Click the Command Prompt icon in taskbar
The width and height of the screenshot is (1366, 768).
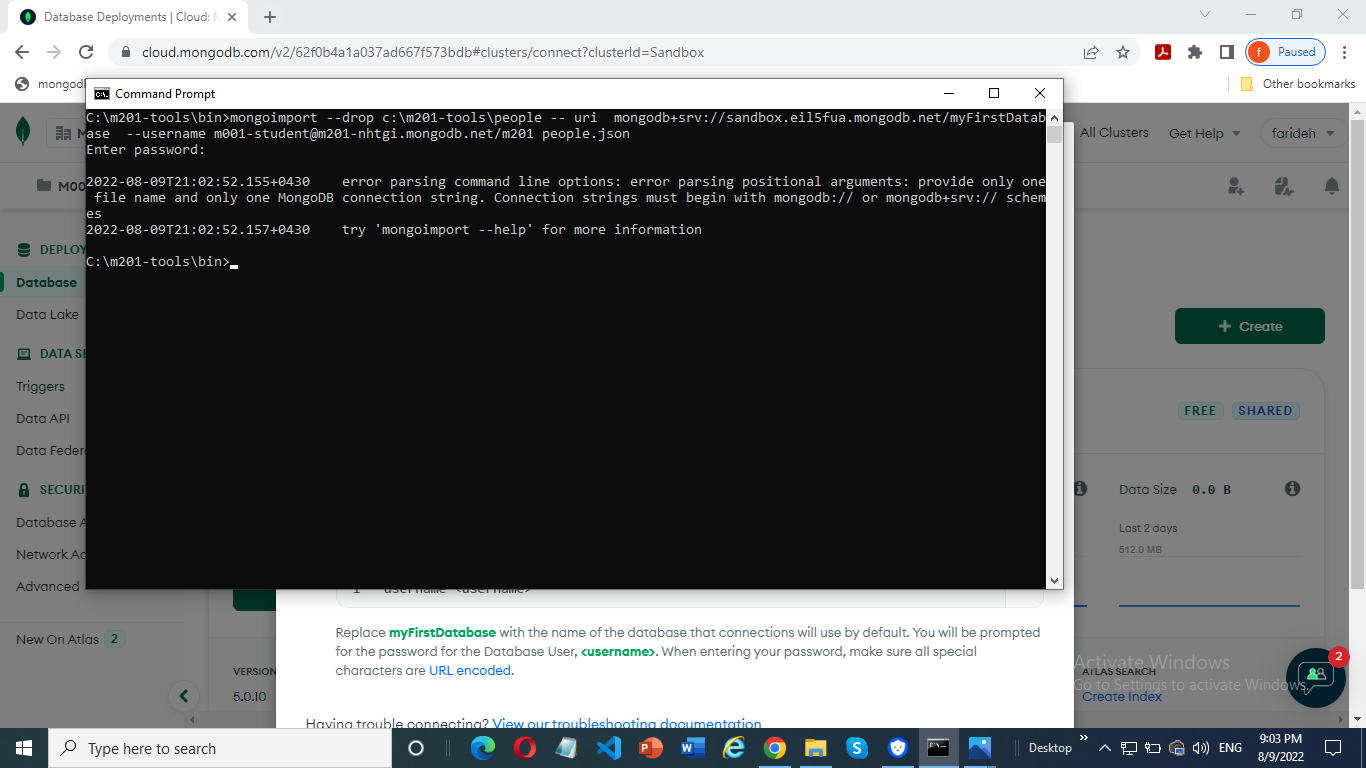tap(937, 747)
